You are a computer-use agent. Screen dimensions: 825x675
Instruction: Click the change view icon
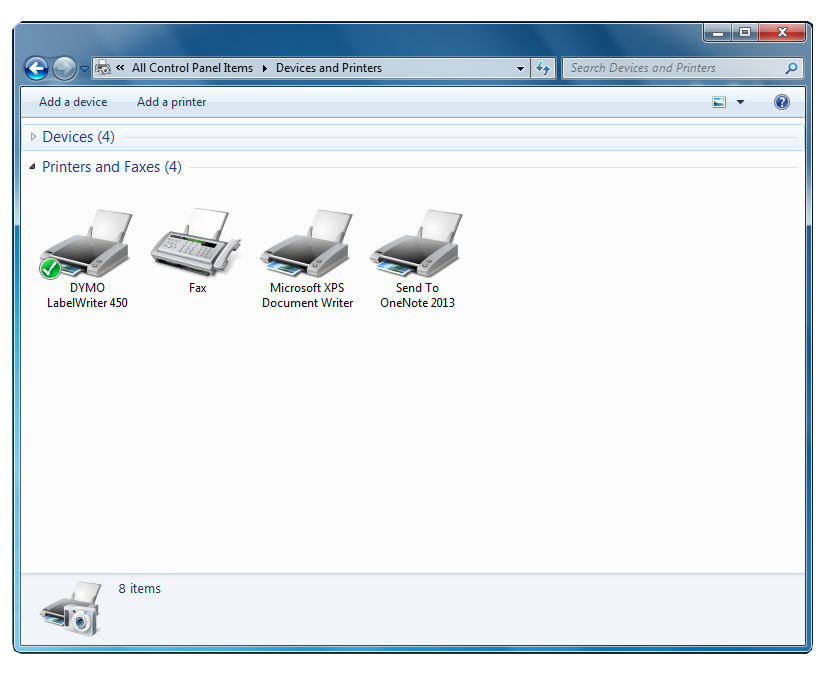click(719, 102)
